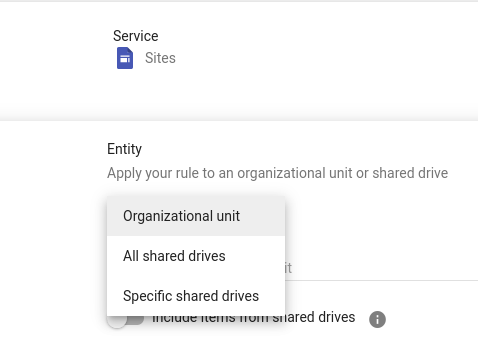Pick Specific shared drives option
The image size is (478, 360).
click(x=191, y=296)
